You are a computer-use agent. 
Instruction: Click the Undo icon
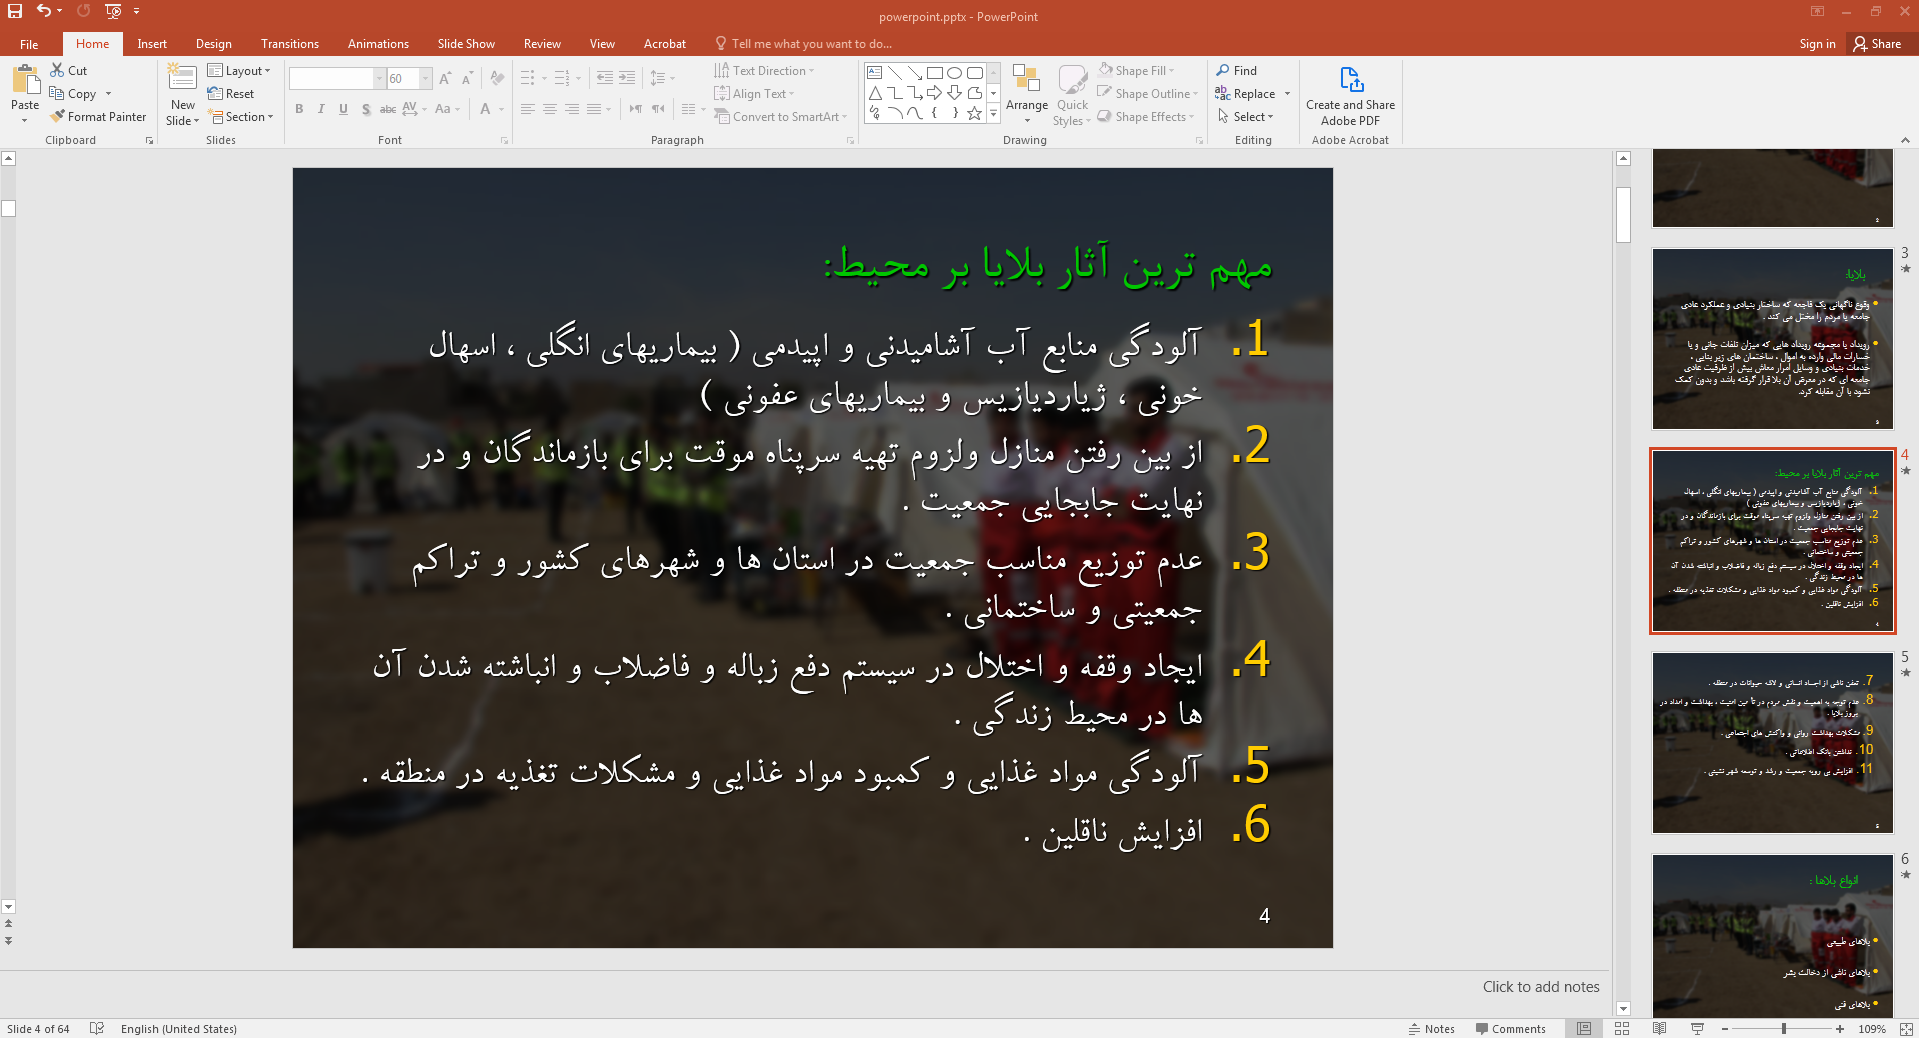44,11
